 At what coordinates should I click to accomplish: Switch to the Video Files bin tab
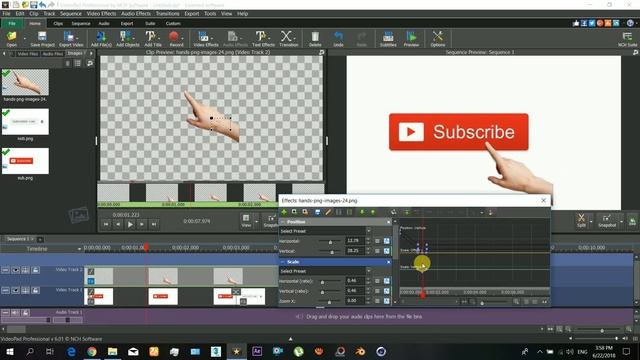[x=28, y=53]
